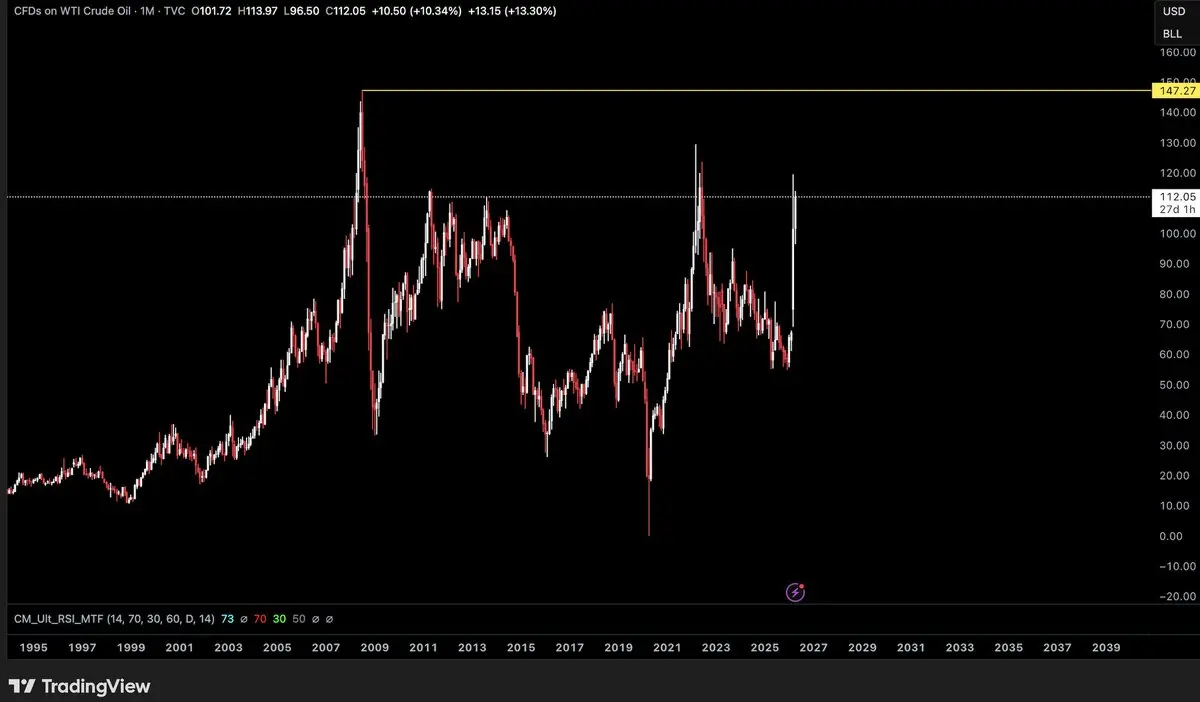Click the purple lightning event icon
The image size is (1200, 702).
[795, 592]
